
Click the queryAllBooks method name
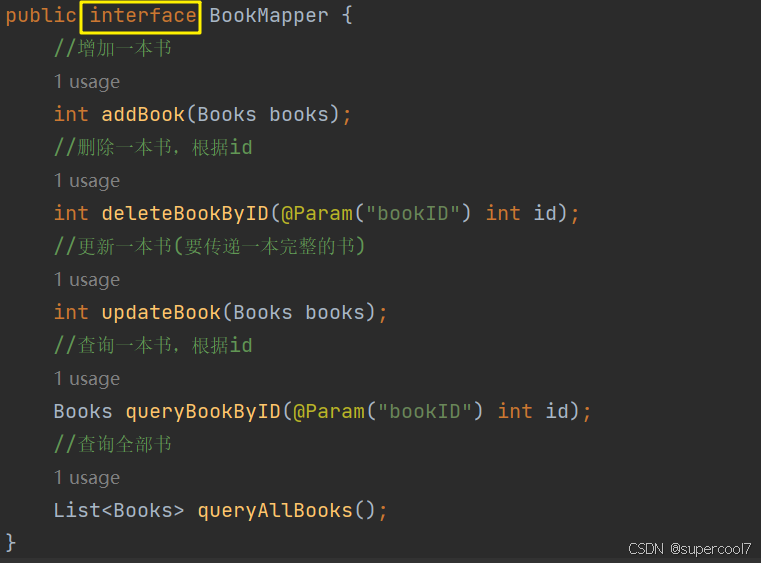tap(275, 511)
